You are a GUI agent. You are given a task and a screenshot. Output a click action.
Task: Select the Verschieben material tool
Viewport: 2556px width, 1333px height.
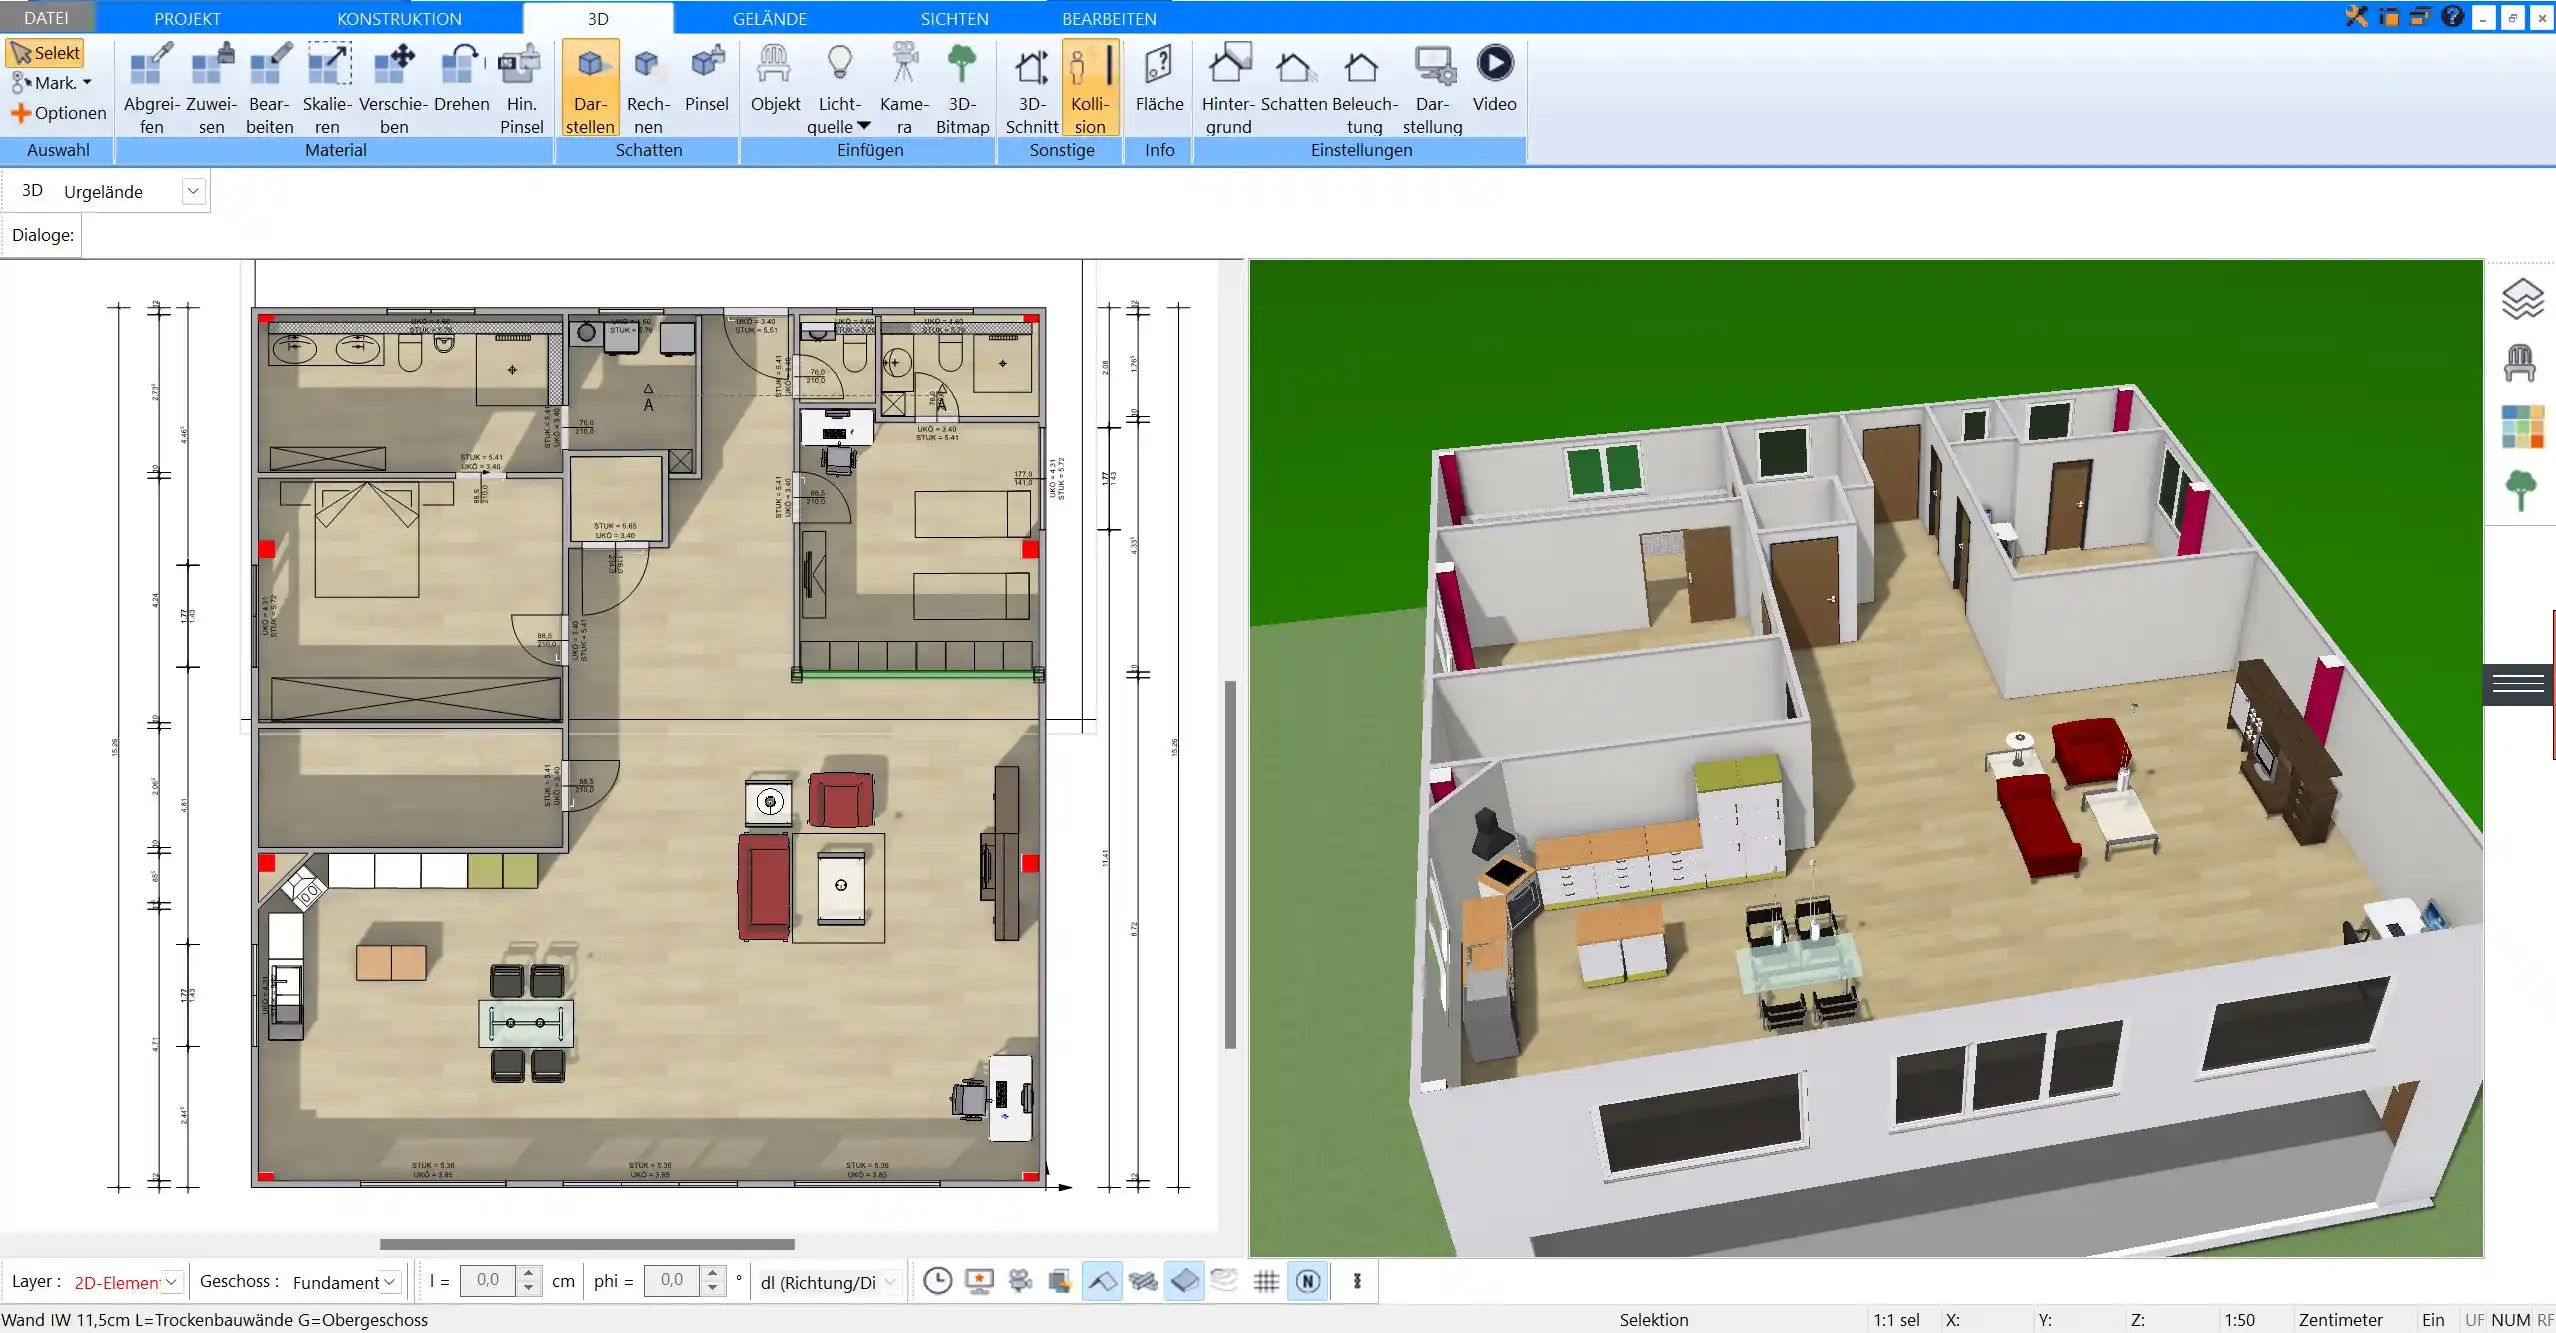(394, 88)
